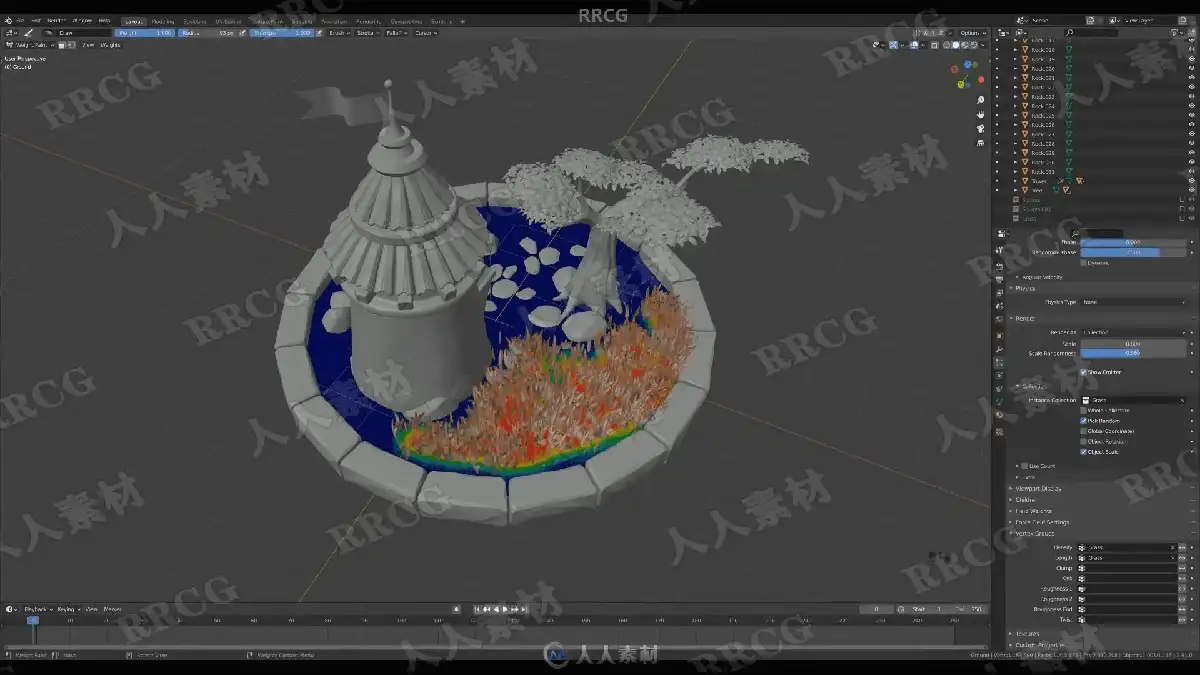Expand the Textures panel
Screen dimensions: 1200x675
click(1027, 634)
